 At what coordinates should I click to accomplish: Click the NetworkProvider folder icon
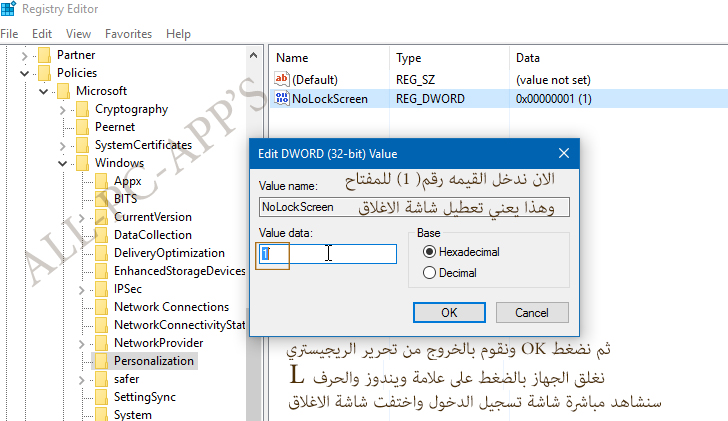click(x=101, y=343)
